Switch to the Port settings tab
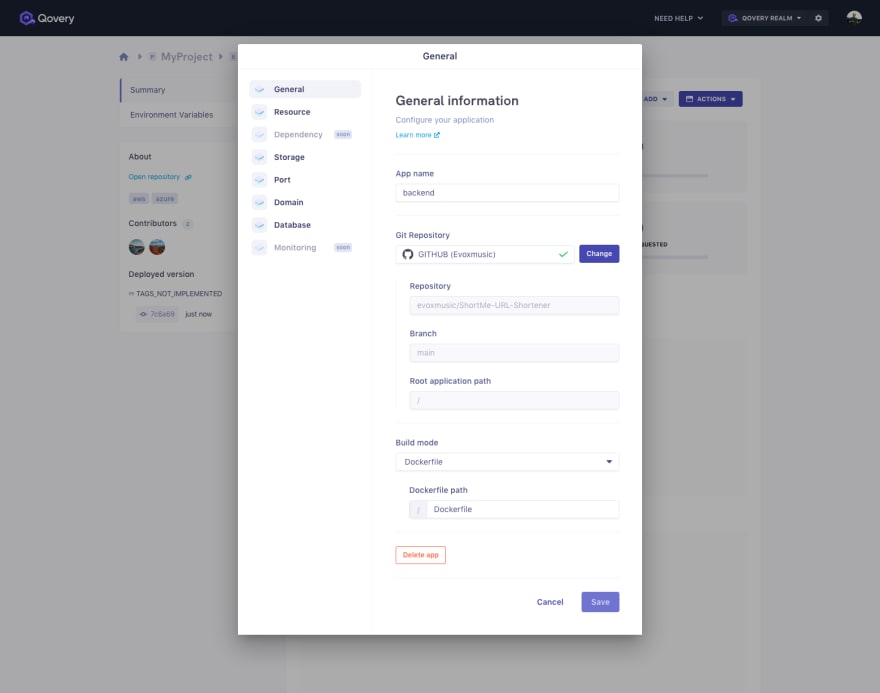The image size is (880, 693). point(305,180)
